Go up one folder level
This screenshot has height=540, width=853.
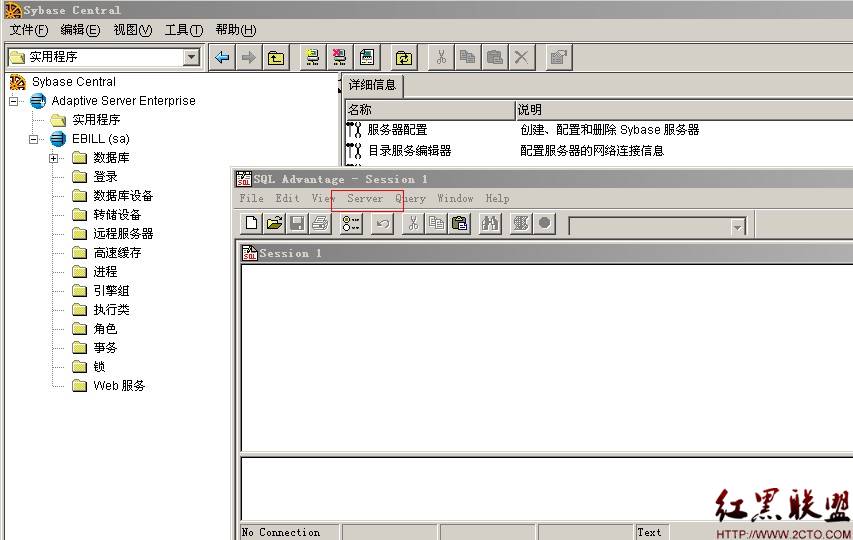[276, 57]
